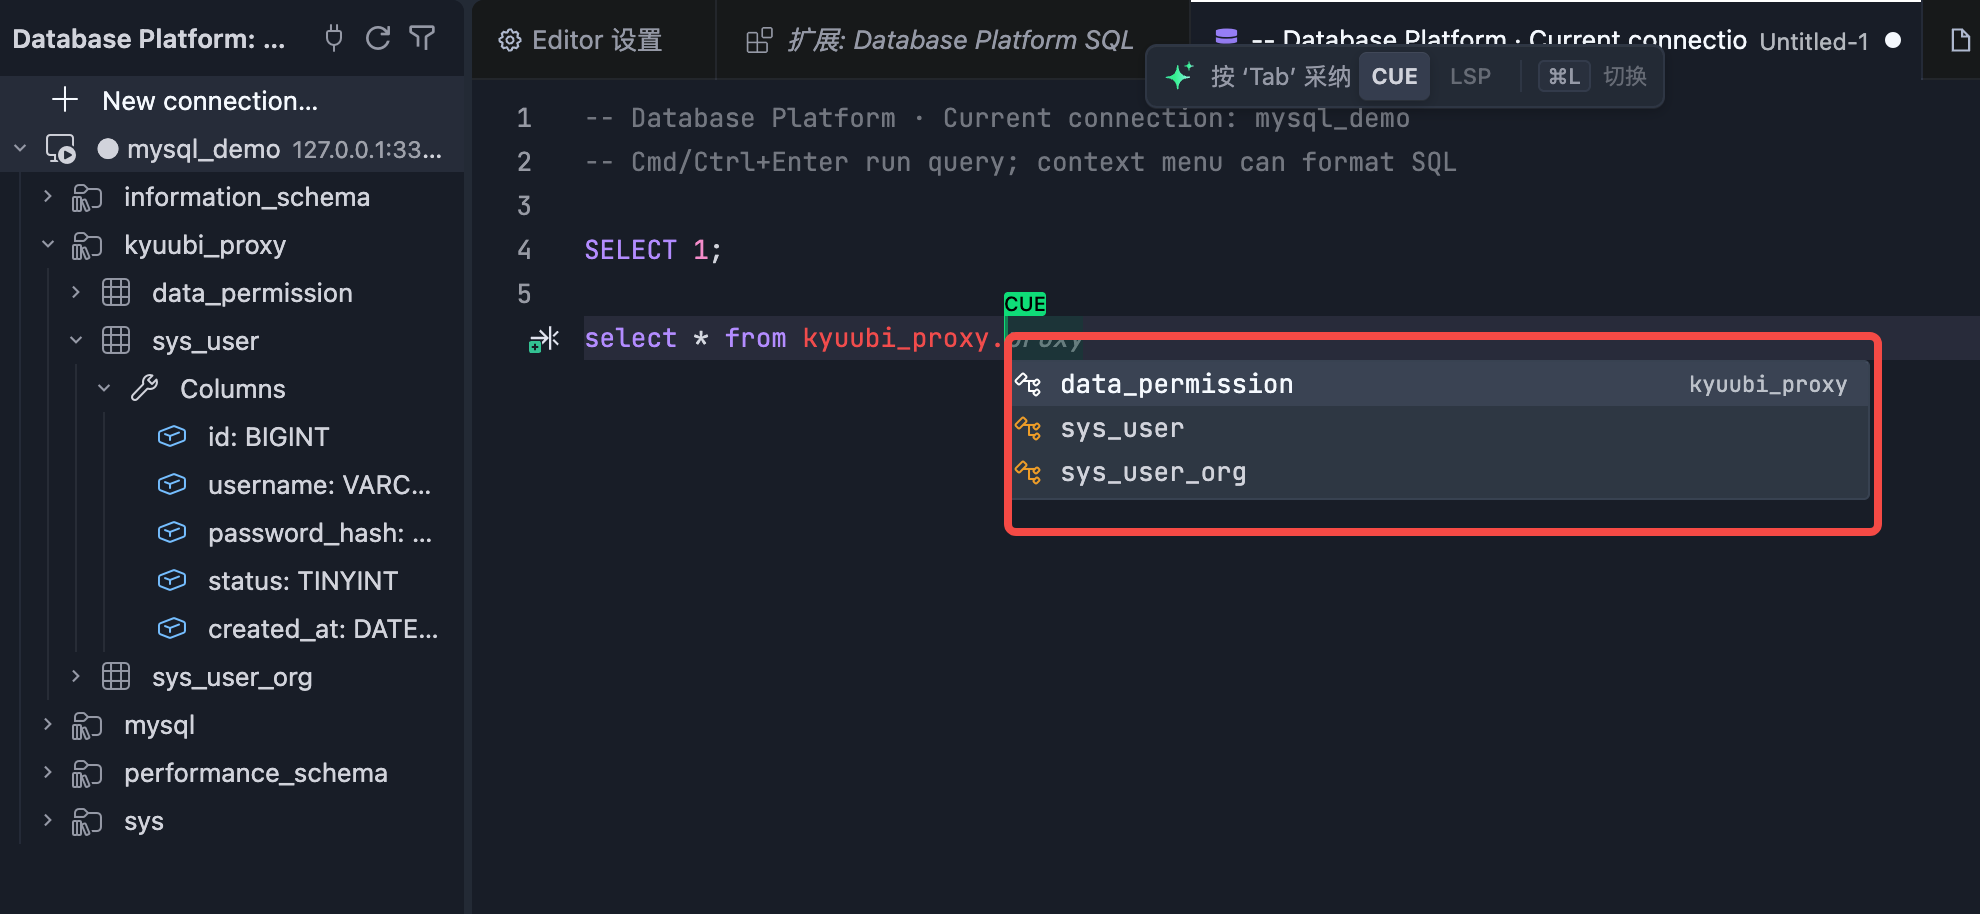
Task: Click the 切换 switch label
Action: click(1625, 76)
